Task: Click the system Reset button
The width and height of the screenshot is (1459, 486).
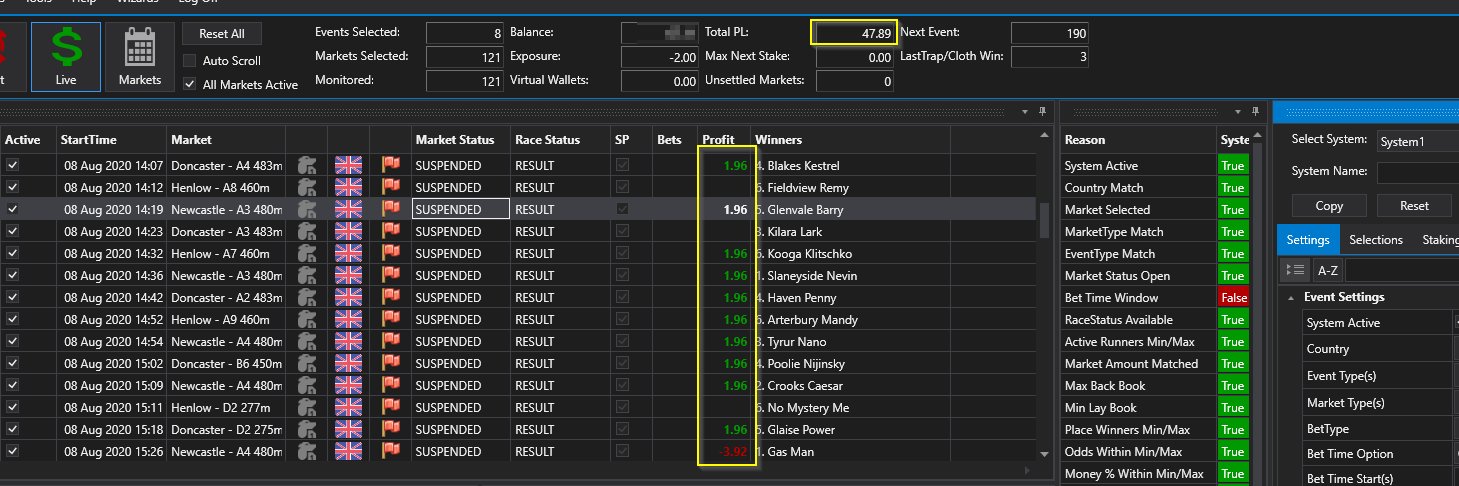Action: pyautogui.click(x=1415, y=206)
